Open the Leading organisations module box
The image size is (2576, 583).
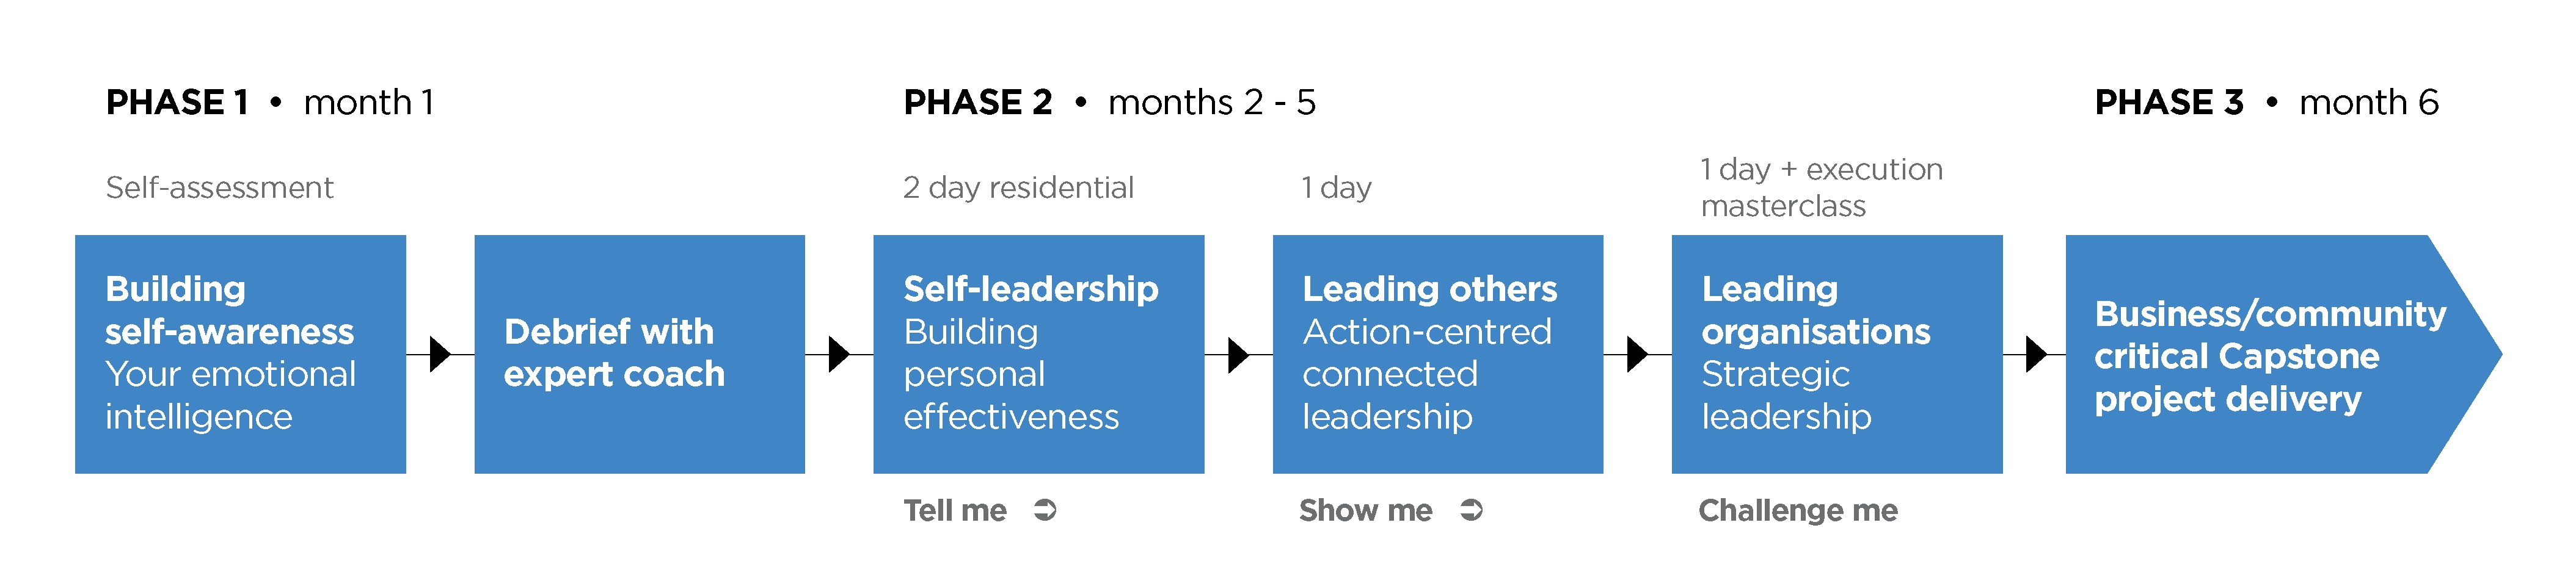(1837, 354)
